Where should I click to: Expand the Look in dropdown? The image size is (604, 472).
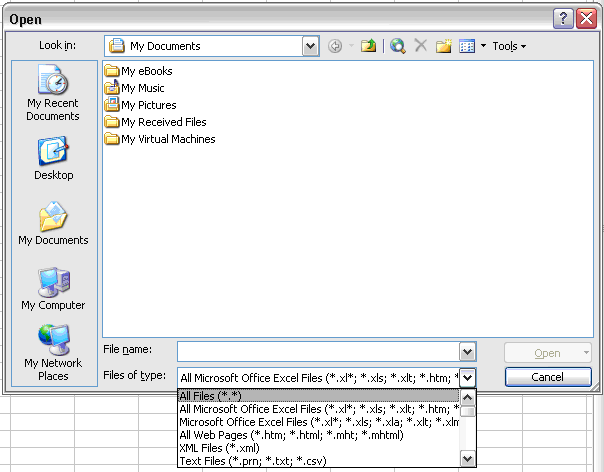tap(310, 46)
